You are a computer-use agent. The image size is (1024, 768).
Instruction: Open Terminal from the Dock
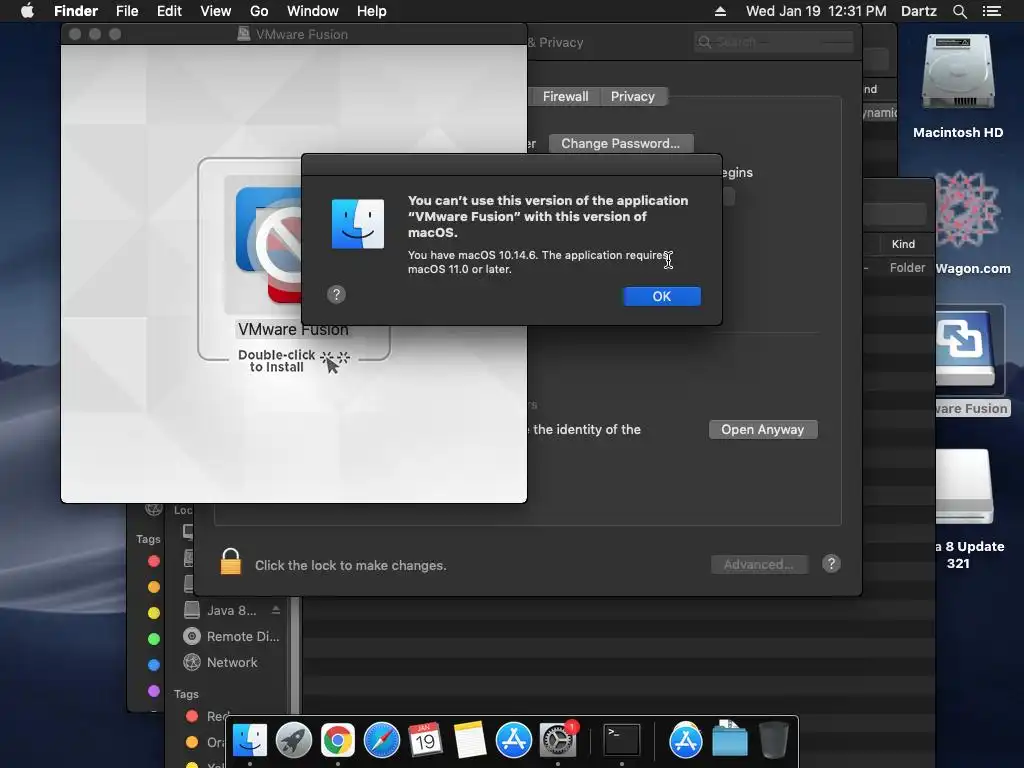pyautogui.click(x=621, y=741)
